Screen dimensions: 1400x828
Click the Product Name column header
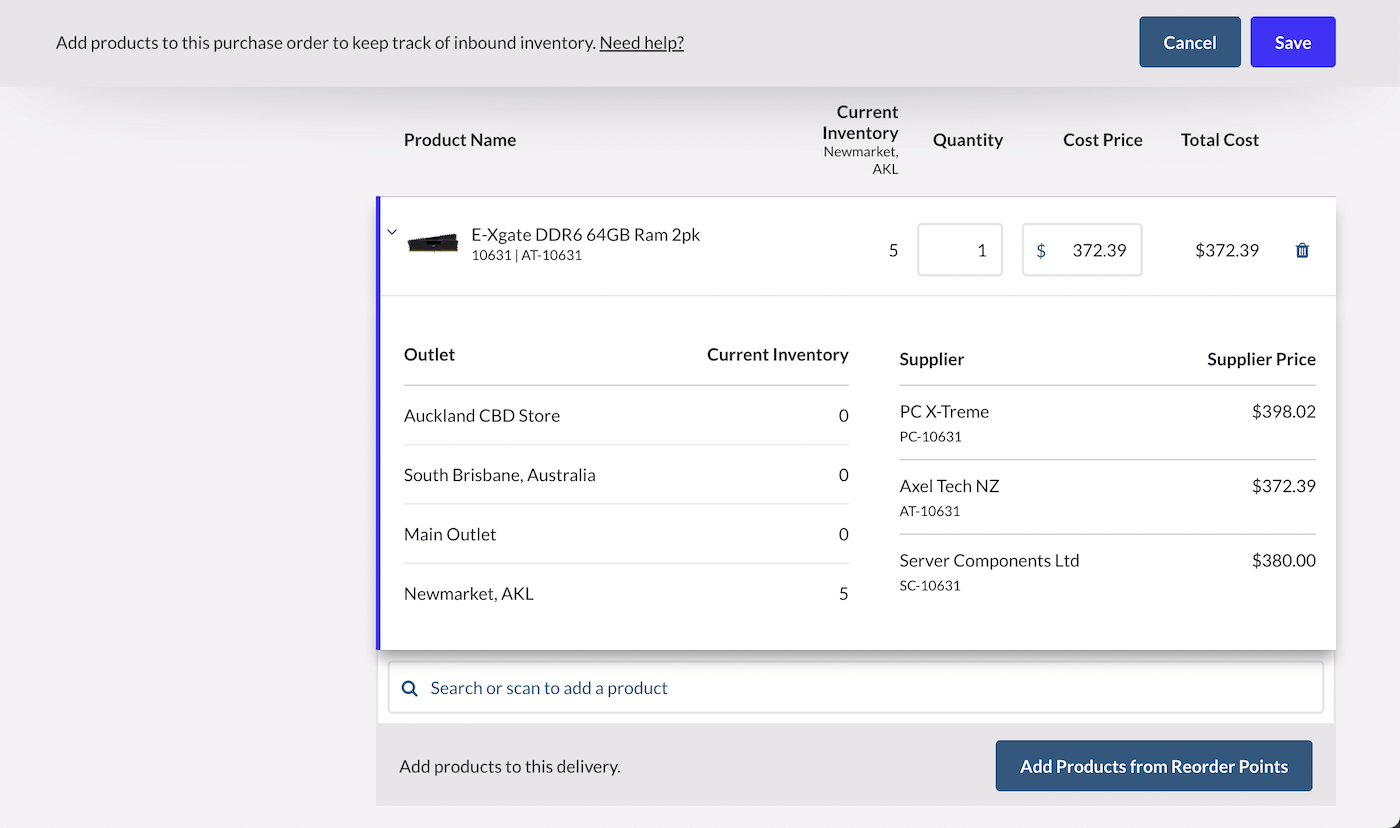(x=460, y=140)
